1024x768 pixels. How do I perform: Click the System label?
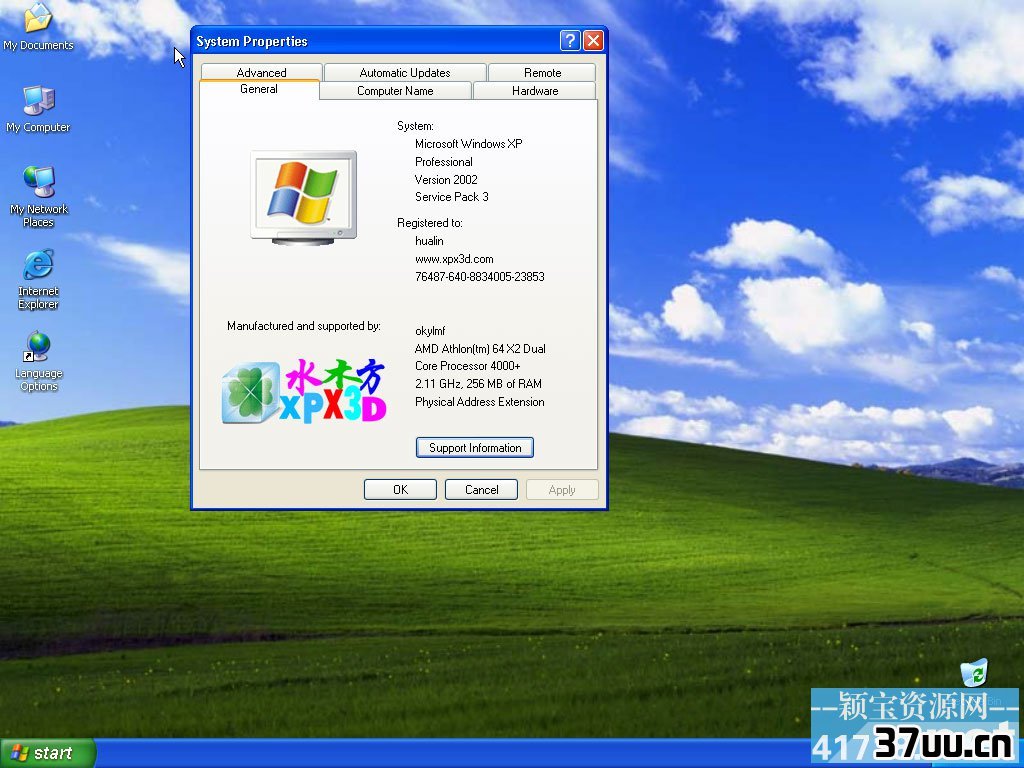point(415,126)
